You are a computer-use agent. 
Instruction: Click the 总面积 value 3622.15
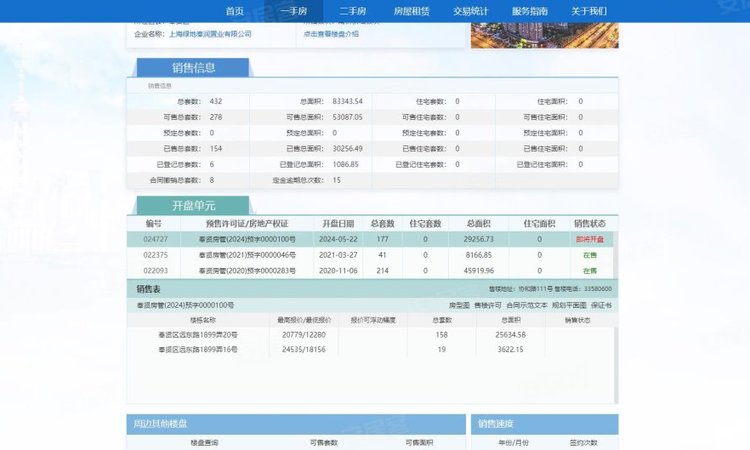pyautogui.click(x=510, y=350)
